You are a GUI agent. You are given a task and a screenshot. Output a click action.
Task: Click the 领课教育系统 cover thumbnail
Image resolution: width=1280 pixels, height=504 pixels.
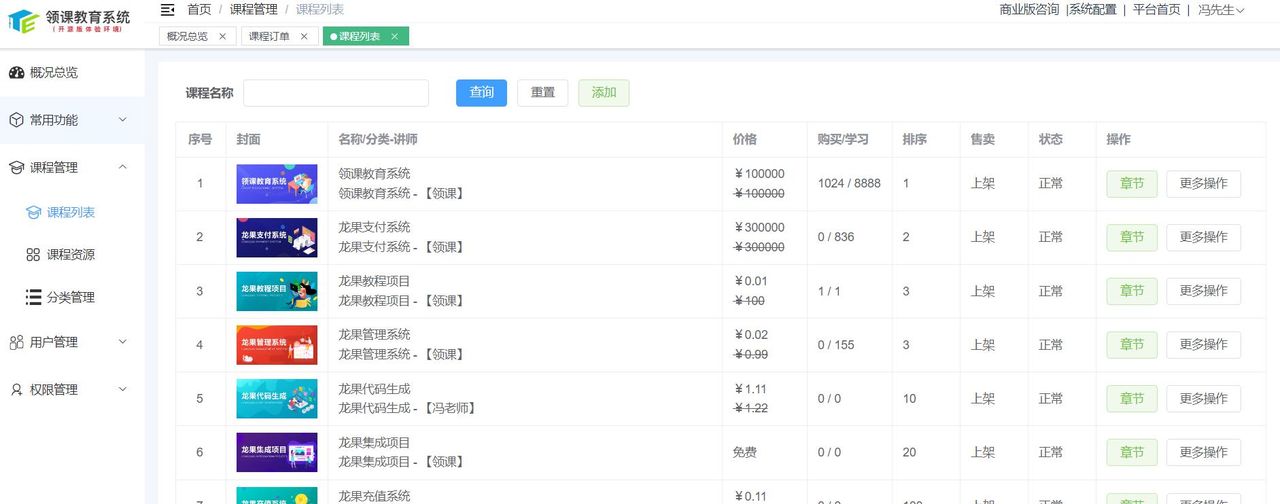click(277, 184)
